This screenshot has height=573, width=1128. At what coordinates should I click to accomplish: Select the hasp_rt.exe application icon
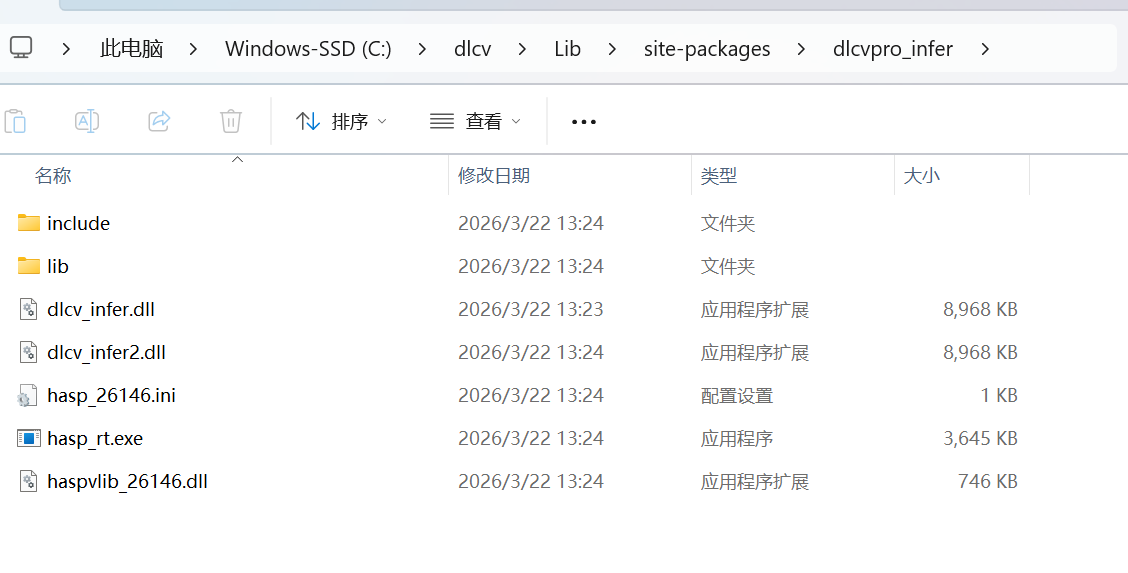point(29,438)
